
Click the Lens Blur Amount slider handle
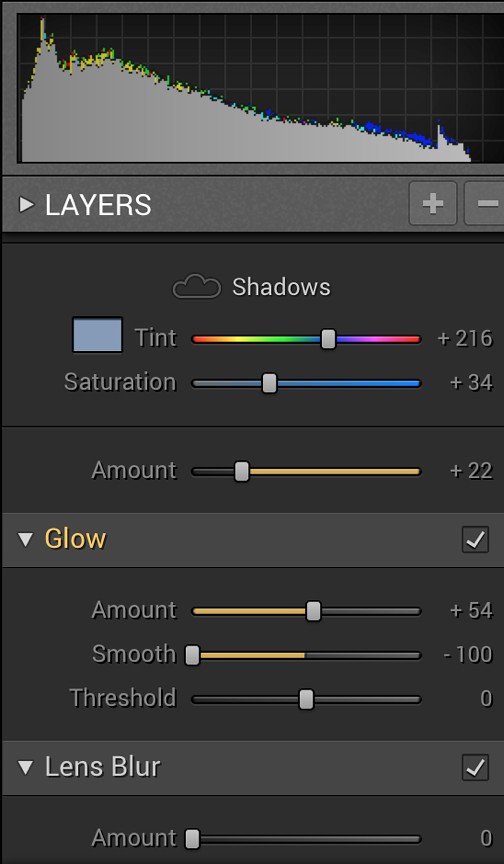[192, 839]
